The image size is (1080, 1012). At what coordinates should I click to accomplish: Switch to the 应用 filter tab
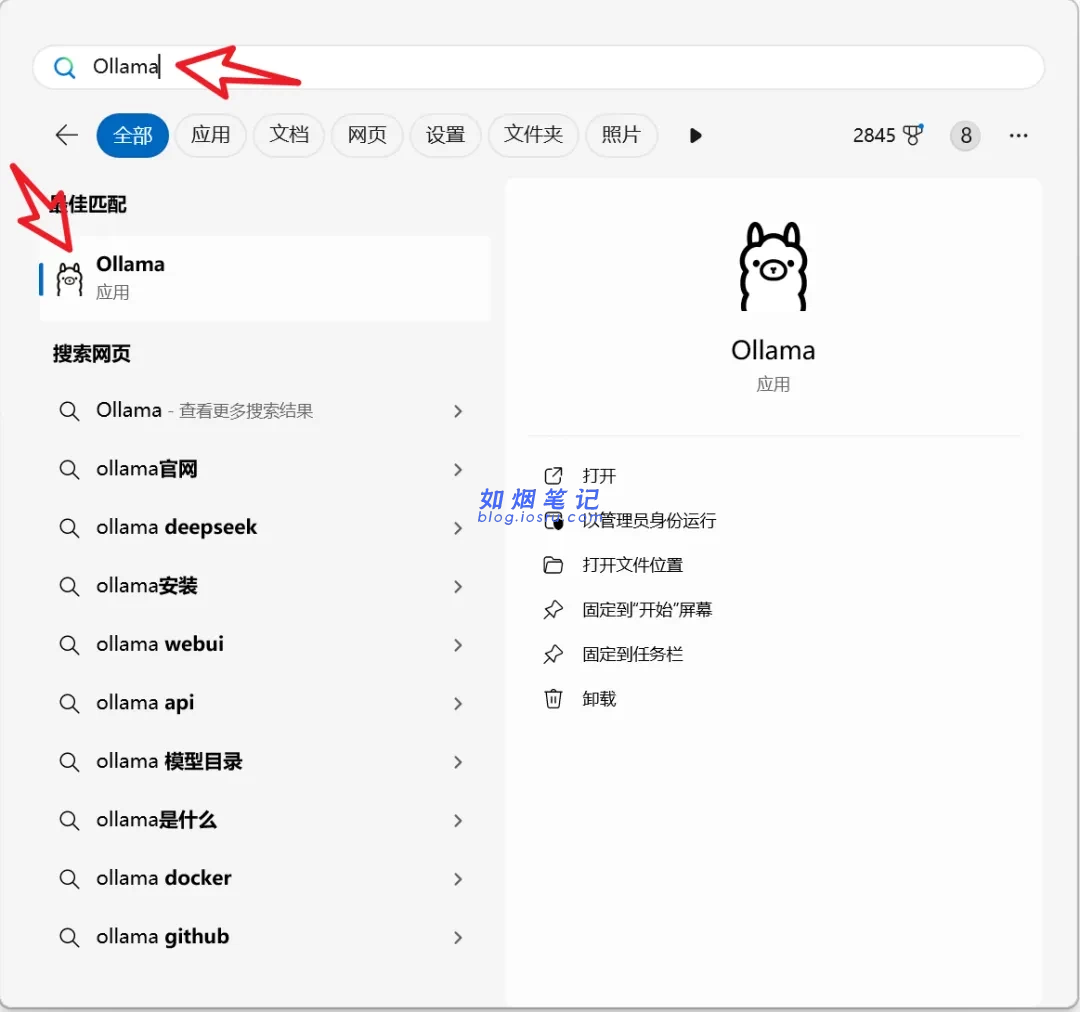(211, 135)
